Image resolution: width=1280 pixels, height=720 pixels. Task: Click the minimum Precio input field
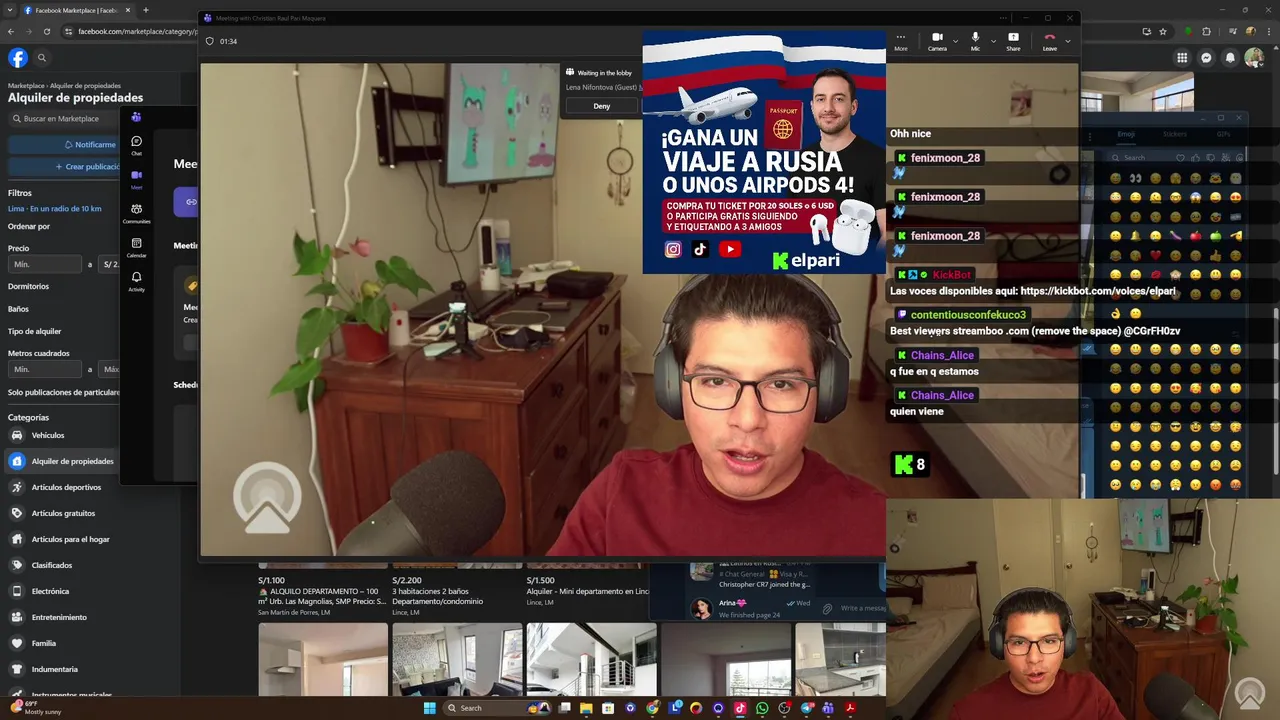pos(45,264)
